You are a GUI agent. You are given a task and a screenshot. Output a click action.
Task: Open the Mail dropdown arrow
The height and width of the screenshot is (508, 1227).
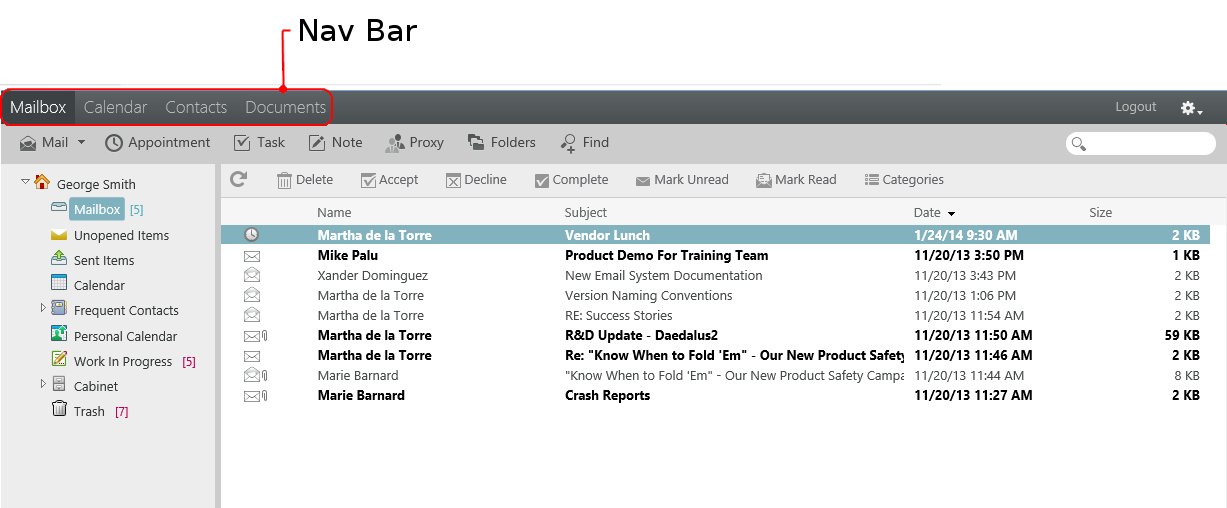(x=81, y=143)
